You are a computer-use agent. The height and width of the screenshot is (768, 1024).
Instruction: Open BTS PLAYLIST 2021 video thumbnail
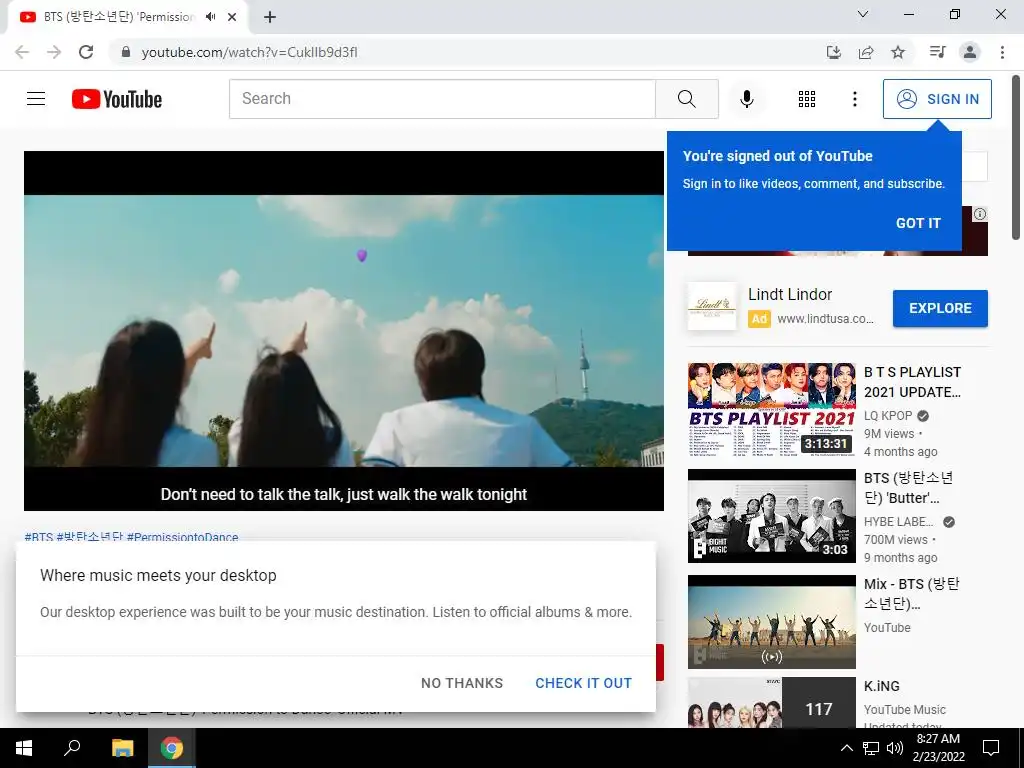point(771,409)
